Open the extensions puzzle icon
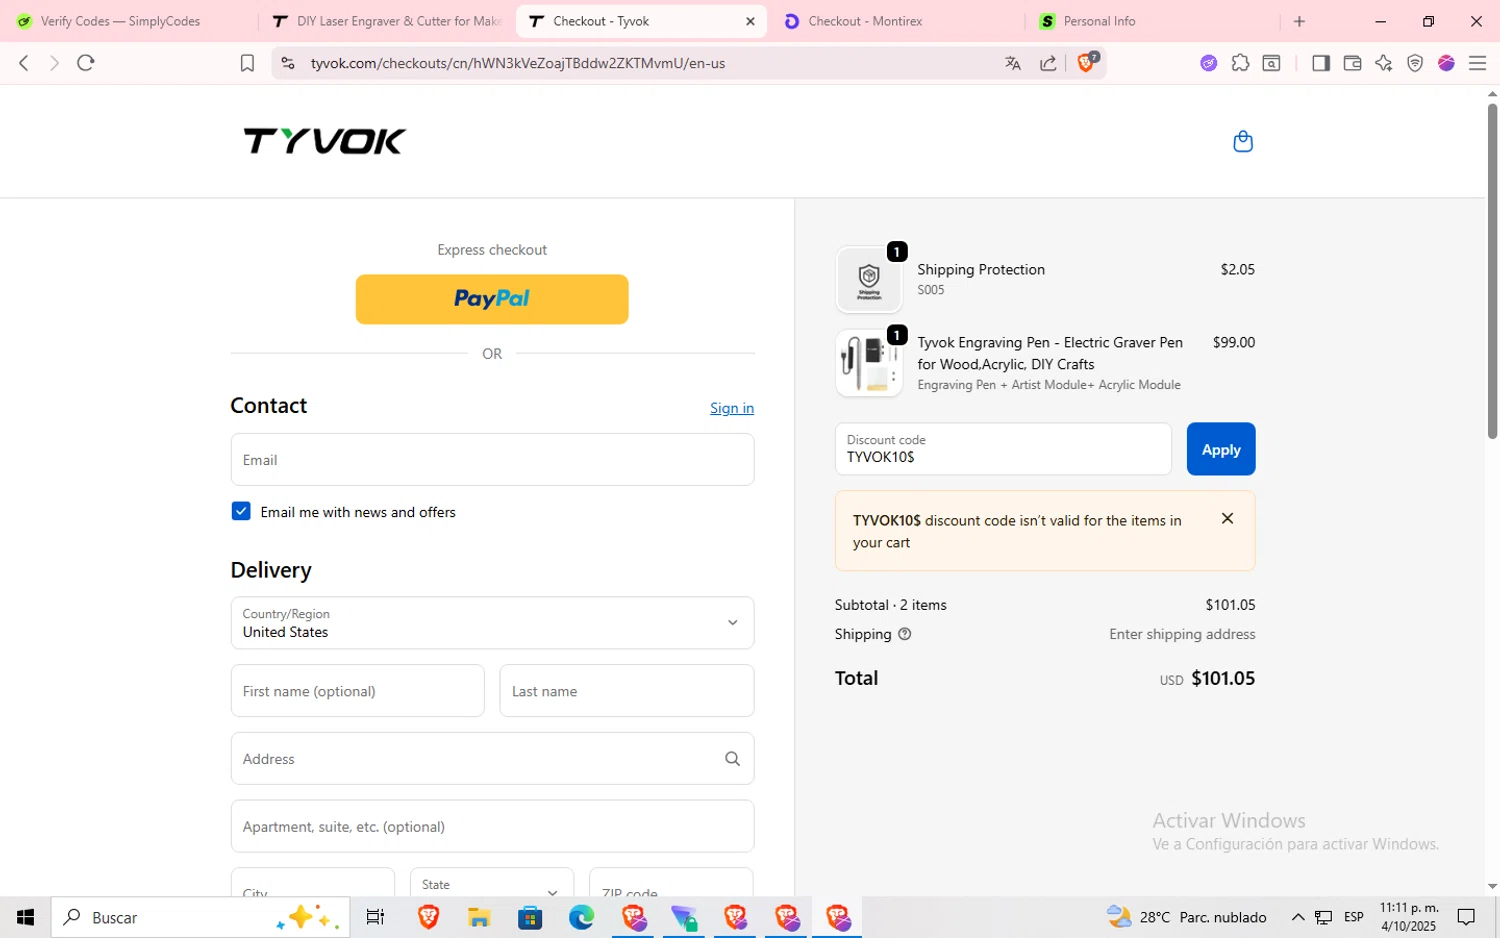This screenshot has height=938, width=1500. click(x=1240, y=63)
